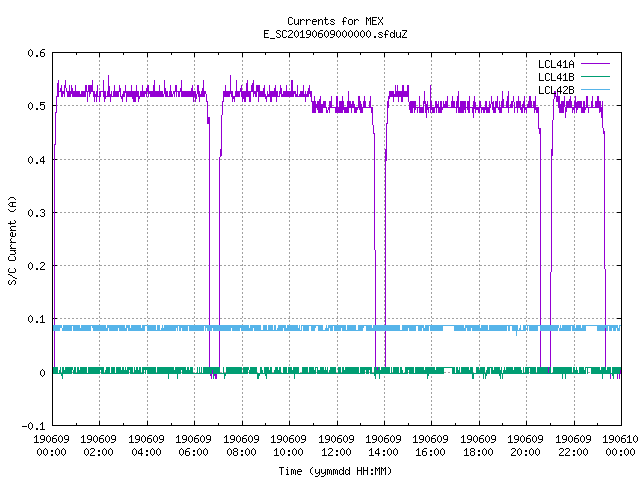Click the green LCL41B legend line sample
This screenshot has width=640, height=480.
click(595, 76)
